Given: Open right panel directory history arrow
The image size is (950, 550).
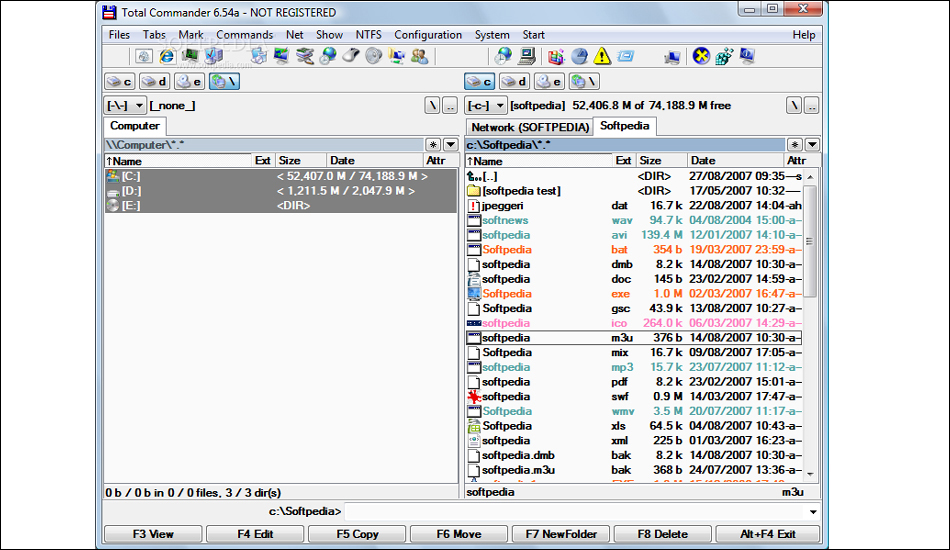Looking at the screenshot, I should [x=812, y=145].
